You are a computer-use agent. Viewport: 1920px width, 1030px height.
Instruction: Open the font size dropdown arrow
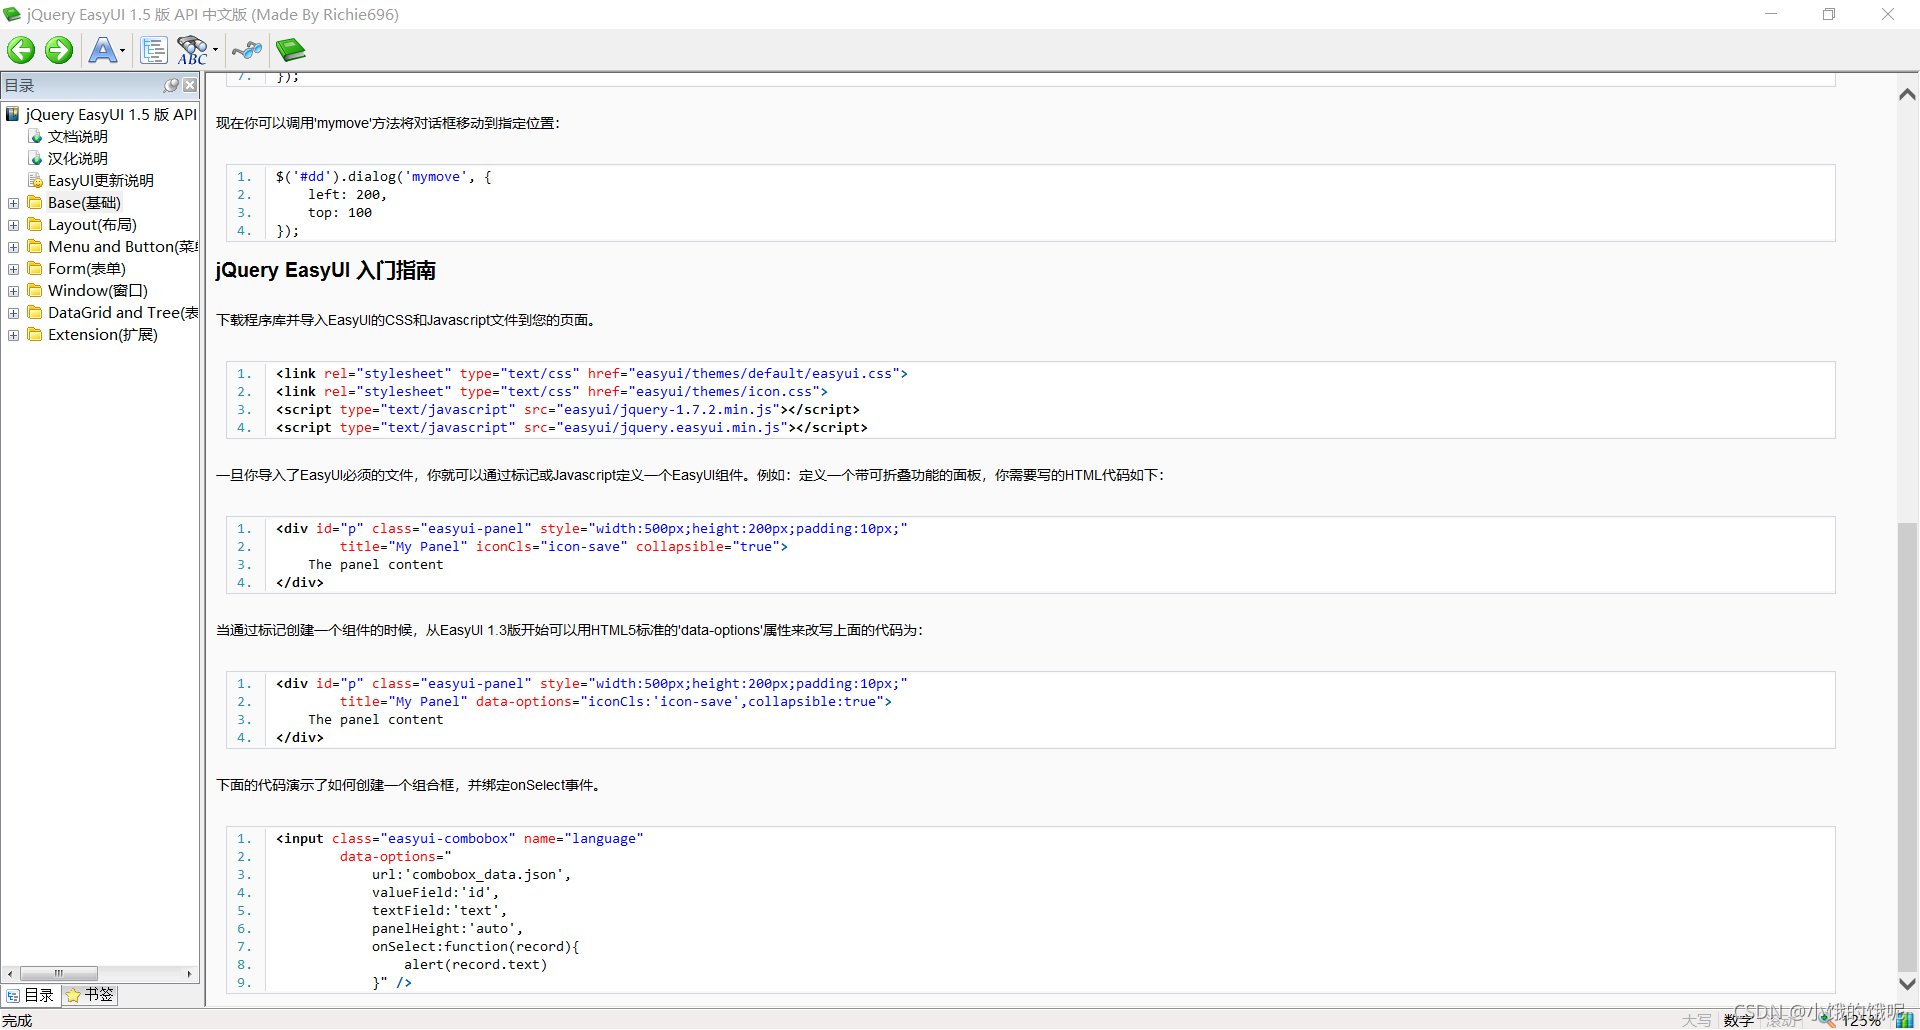coord(123,51)
